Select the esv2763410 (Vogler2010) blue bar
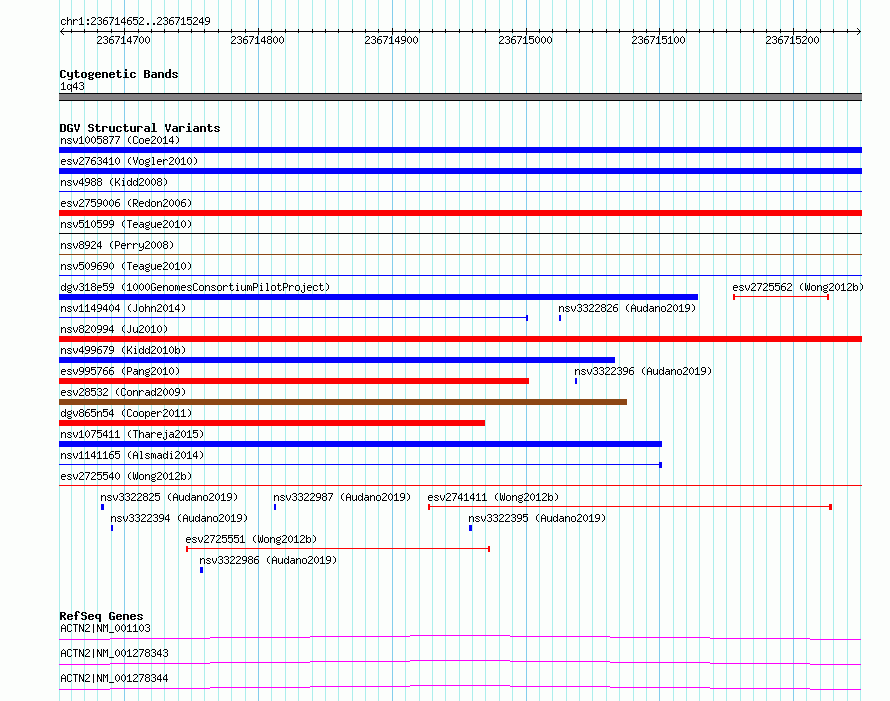Image resolution: width=890 pixels, height=701 pixels. pyautogui.click(x=460, y=171)
